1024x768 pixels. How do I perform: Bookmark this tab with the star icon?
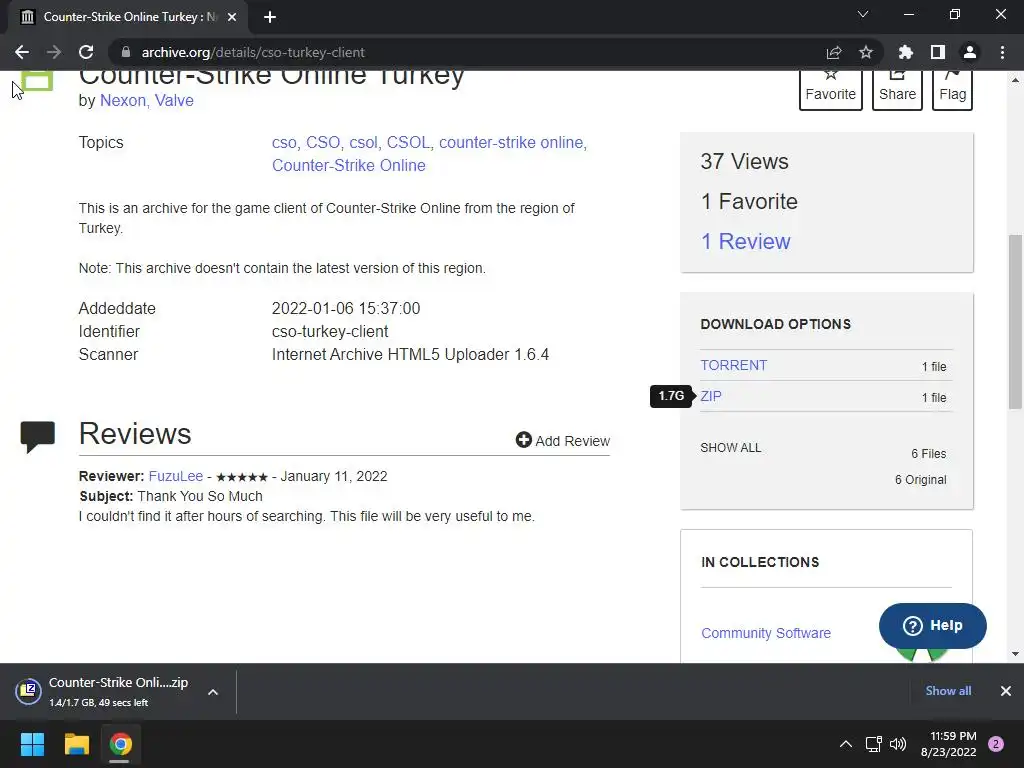866,52
